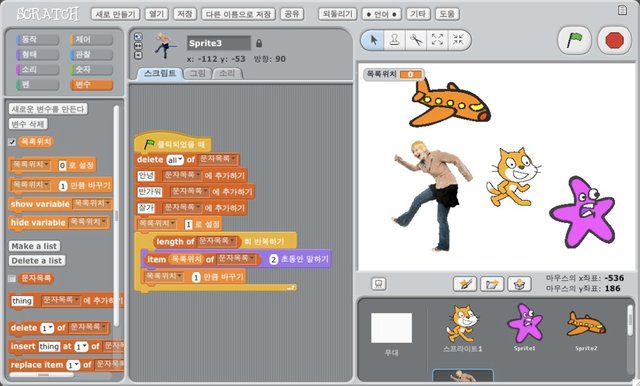Open the 문자목록 dropdown in 반가워 add block

click(190, 191)
